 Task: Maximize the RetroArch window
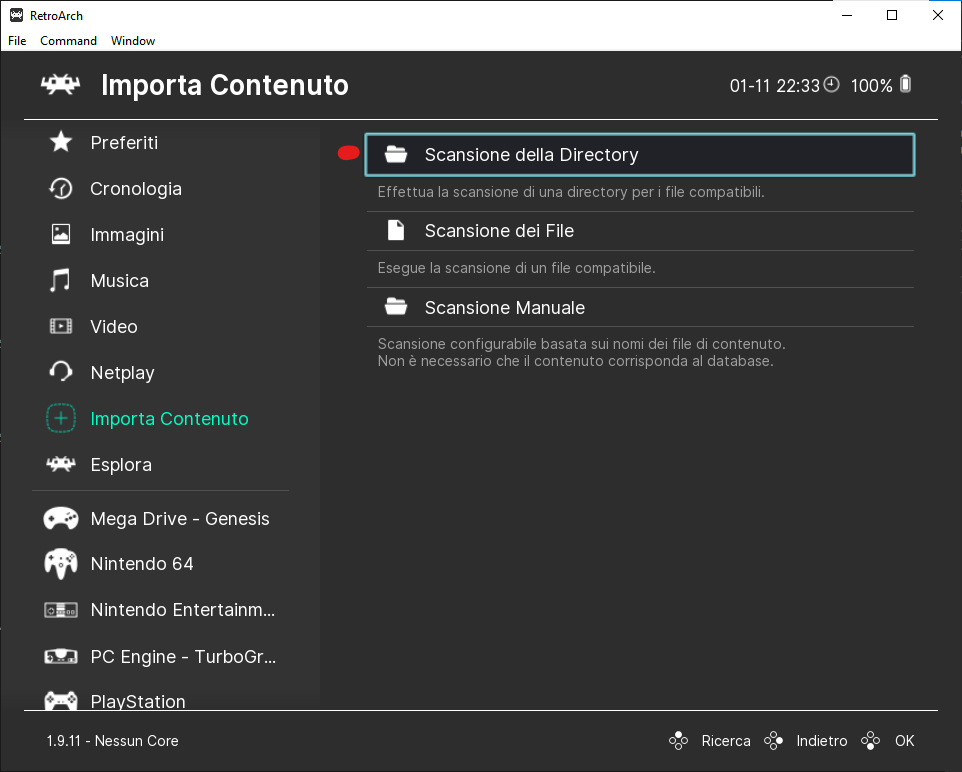[x=892, y=15]
